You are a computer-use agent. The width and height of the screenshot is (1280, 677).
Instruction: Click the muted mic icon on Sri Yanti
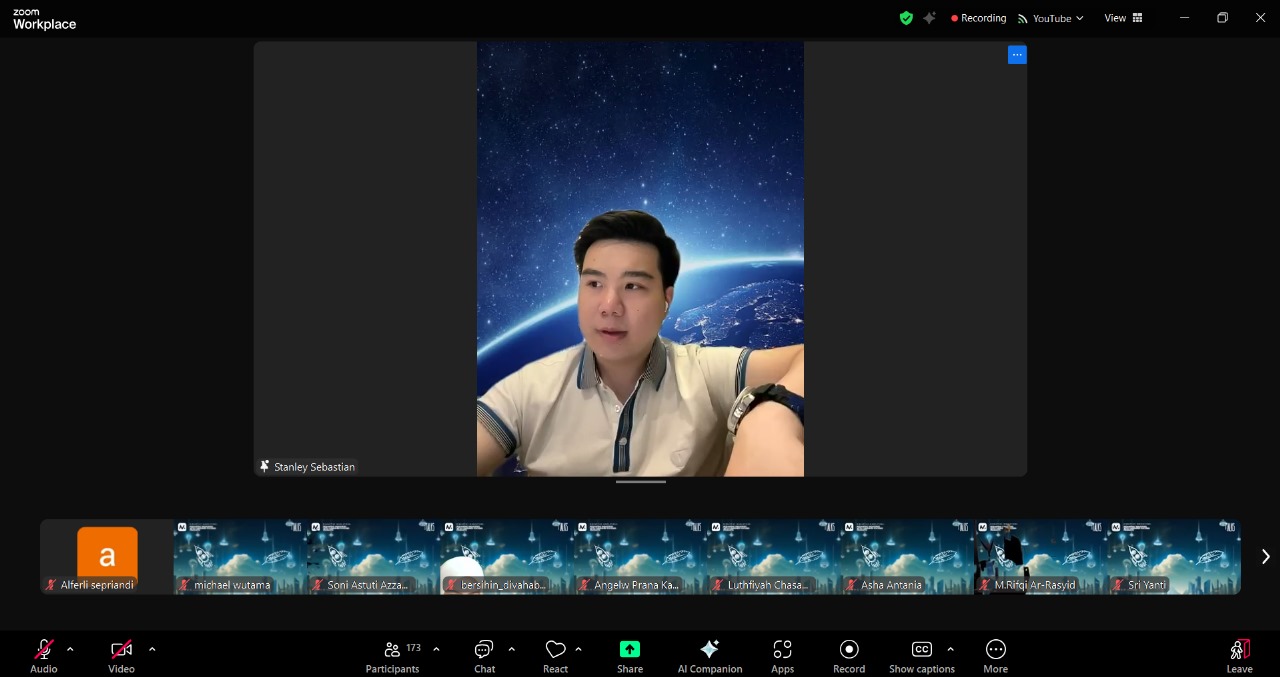(x=1118, y=585)
